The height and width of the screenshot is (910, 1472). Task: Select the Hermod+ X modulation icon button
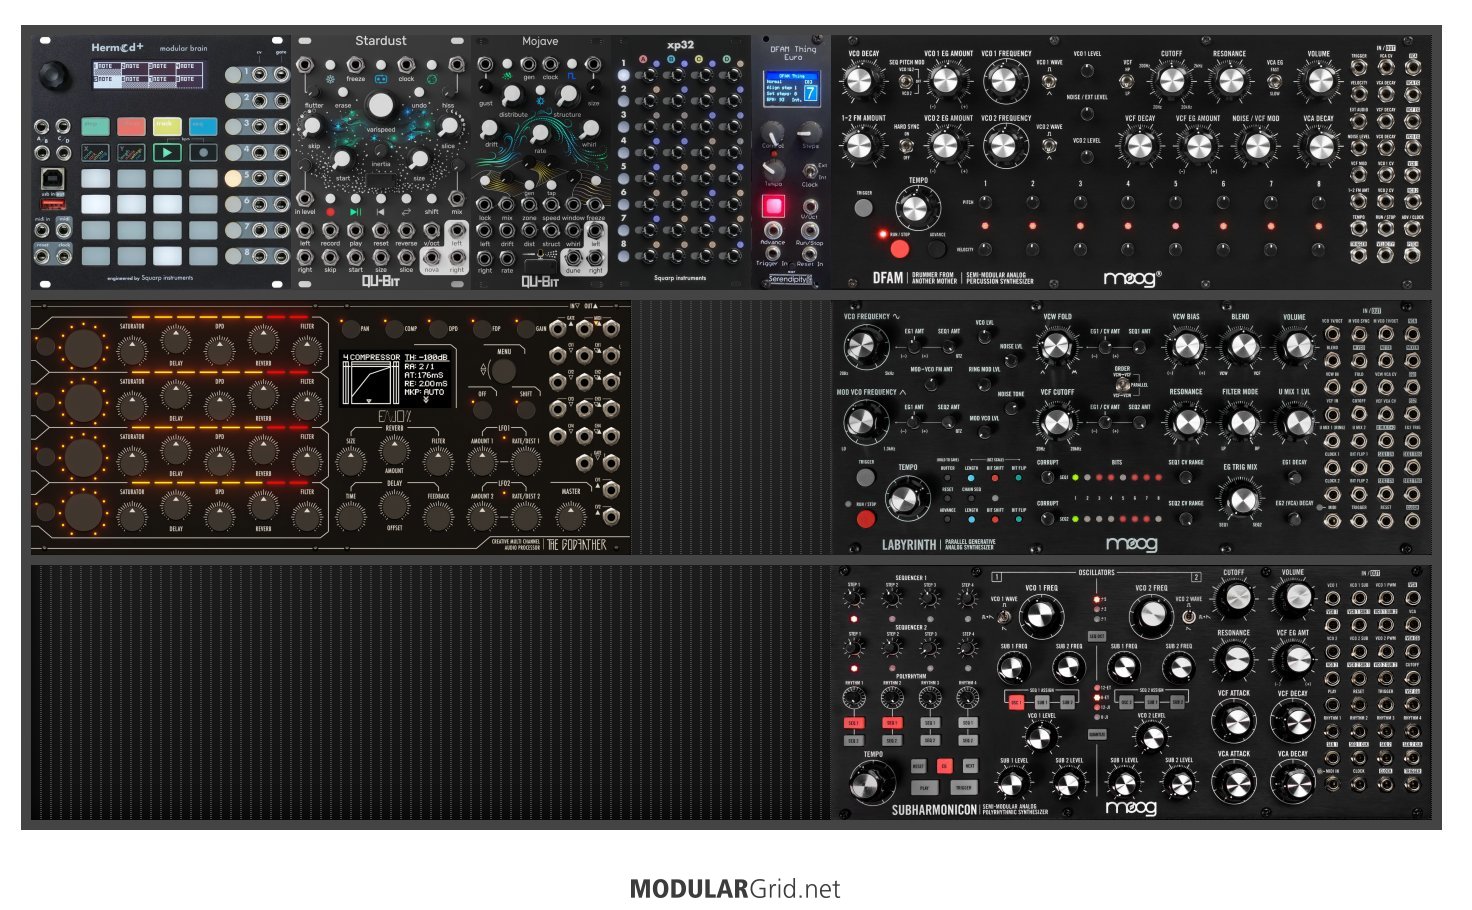[95, 153]
